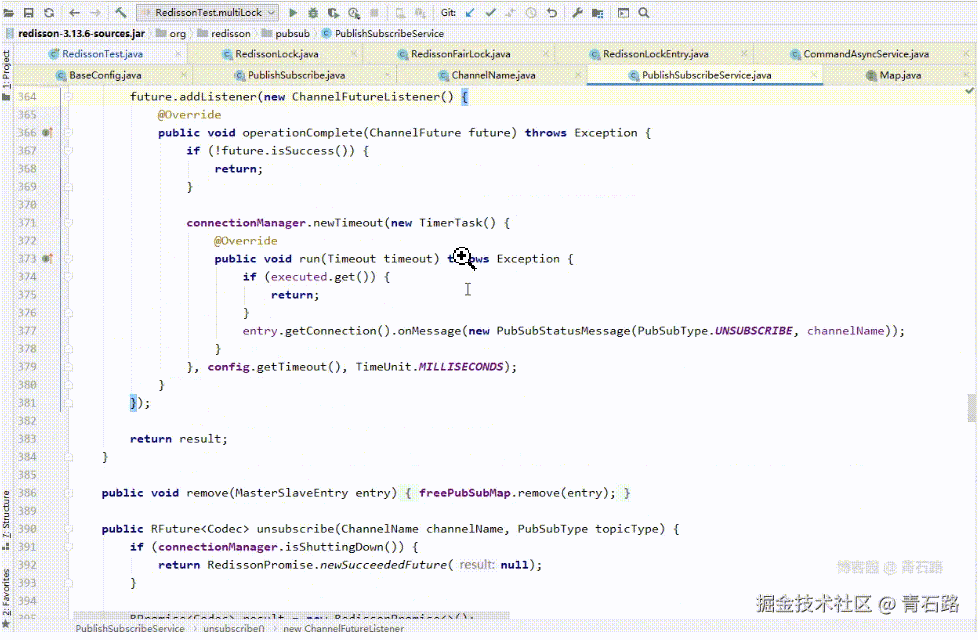Viewport: 978px width, 640px height.
Task: Click the override gutter icon on line 373
Action: pyautogui.click(x=47, y=258)
